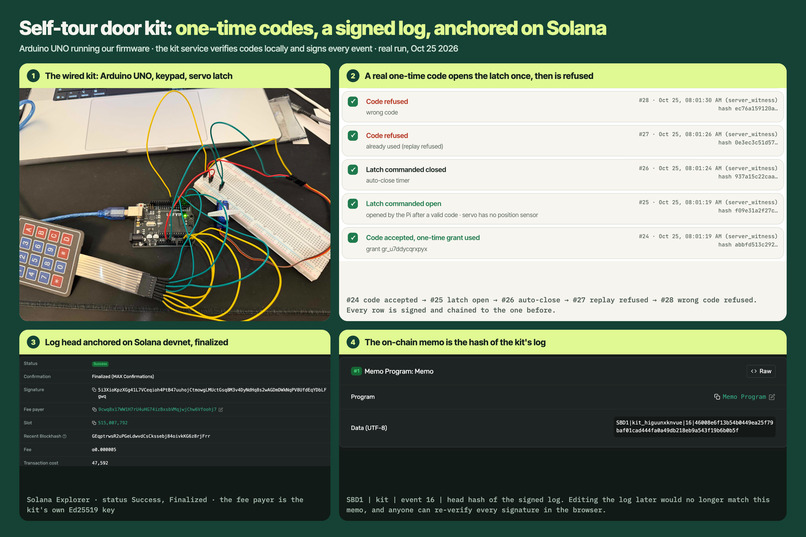Toggle checkbox on 'Code refused – wrong code' row

tap(353, 102)
